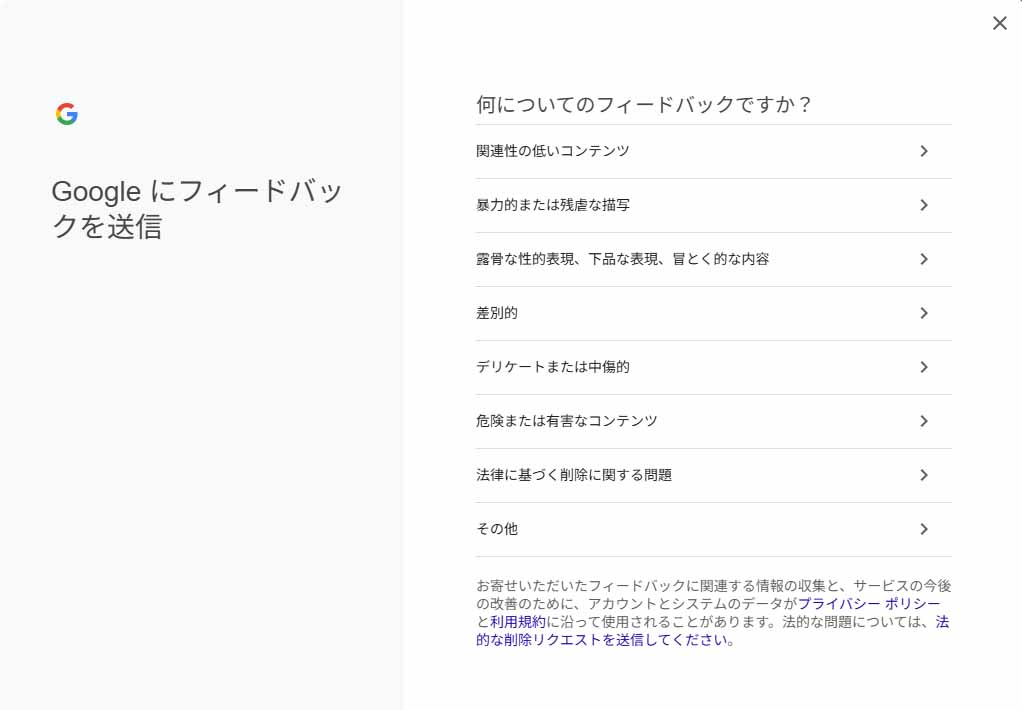Image resolution: width=1022 pixels, height=710 pixels.
Task: Expand chevron for 差別的 row
Action: point(924,314)
